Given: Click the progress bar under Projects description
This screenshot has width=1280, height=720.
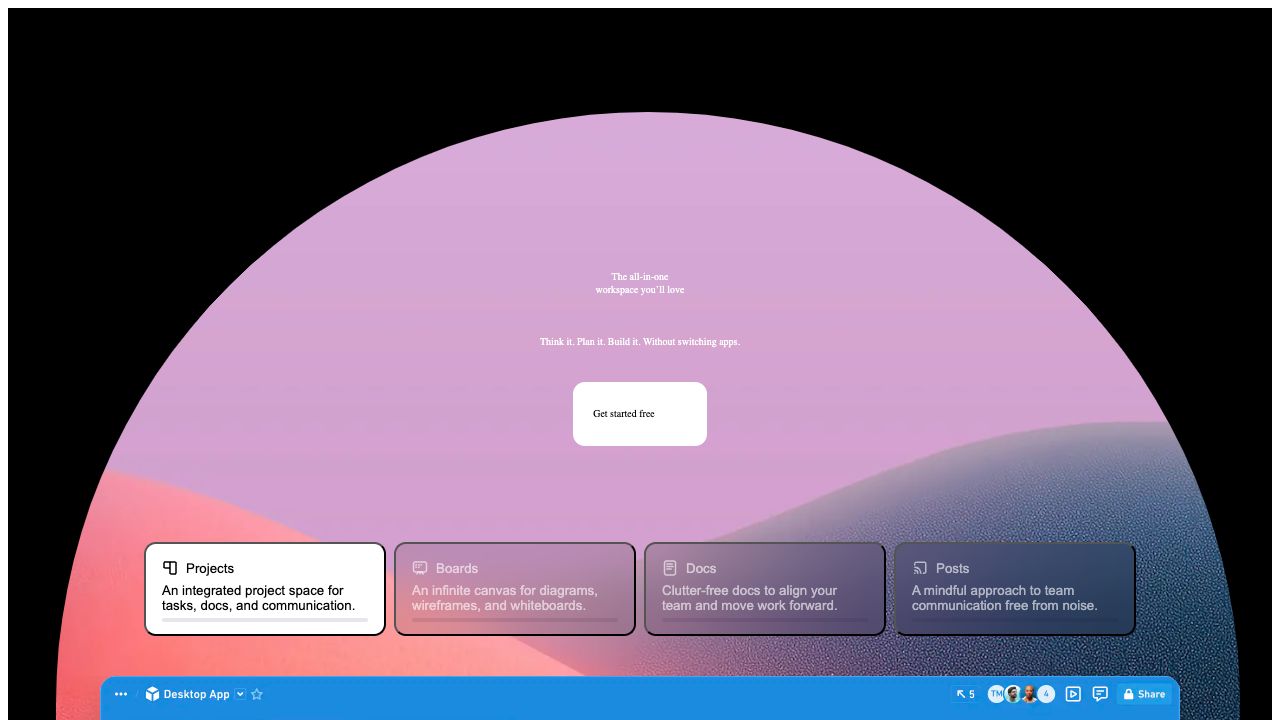Looking at the screenshot, I should click(265, 620).
